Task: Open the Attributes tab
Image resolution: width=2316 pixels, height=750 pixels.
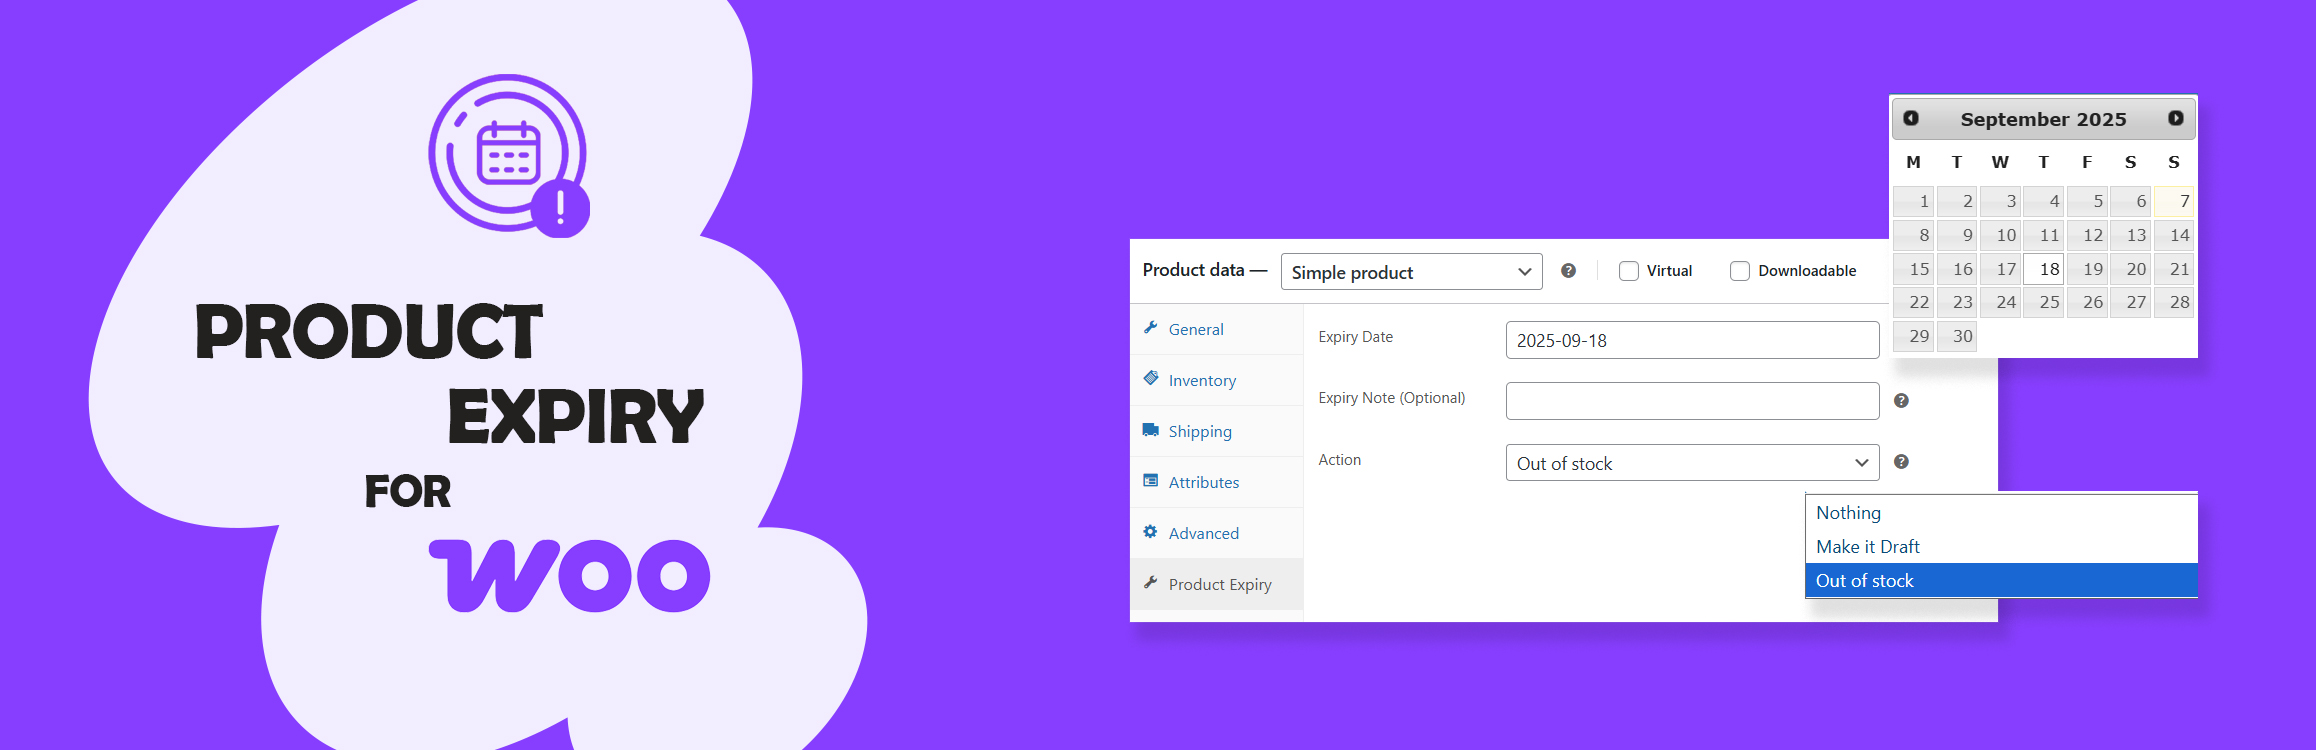Action: (1217, 482)
